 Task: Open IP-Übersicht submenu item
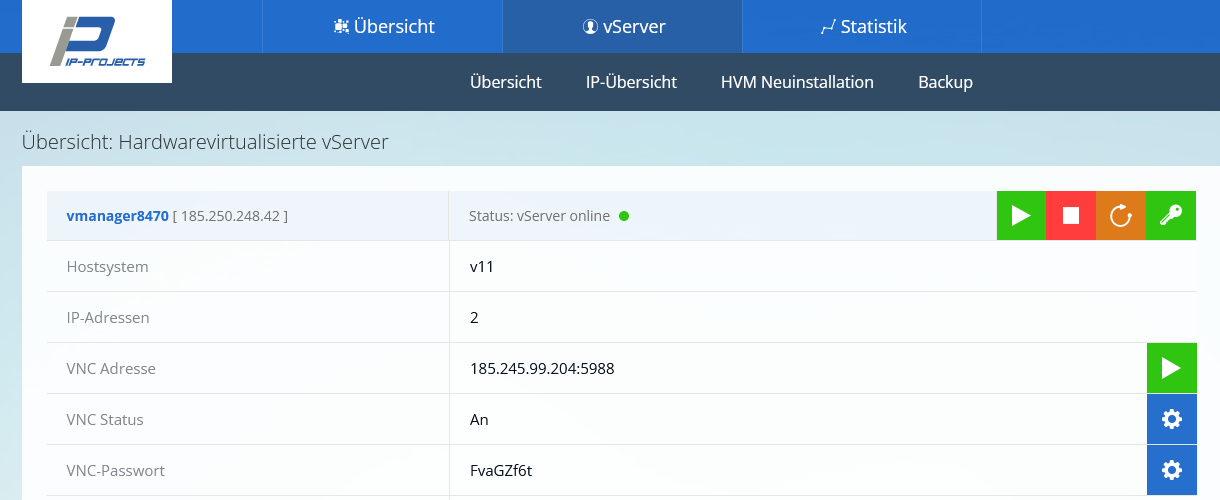[631, 82]
